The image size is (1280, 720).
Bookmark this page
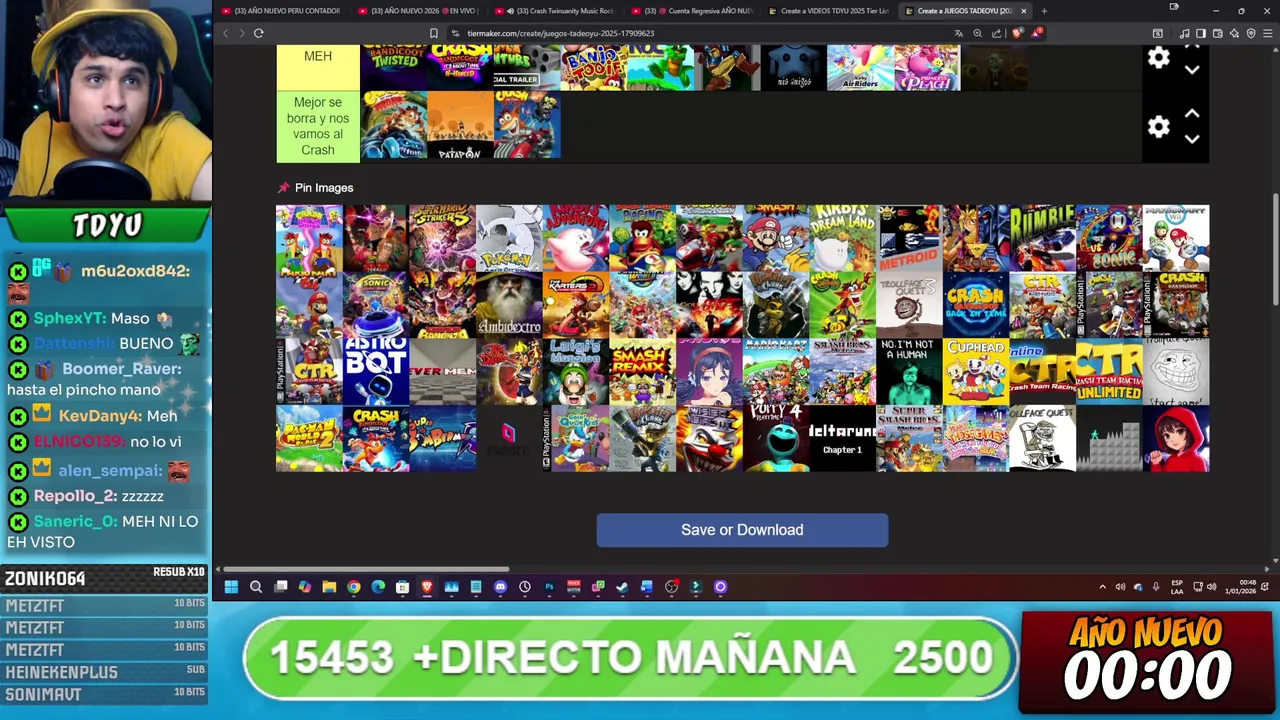point(434,33)
